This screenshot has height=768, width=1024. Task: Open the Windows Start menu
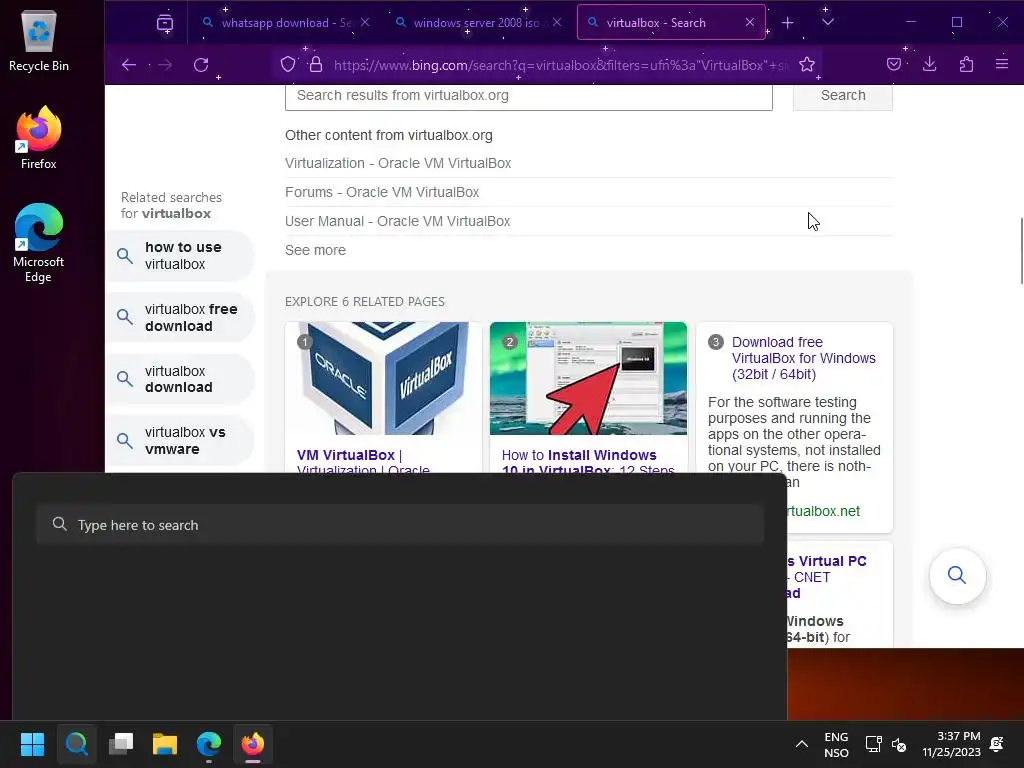32,744
